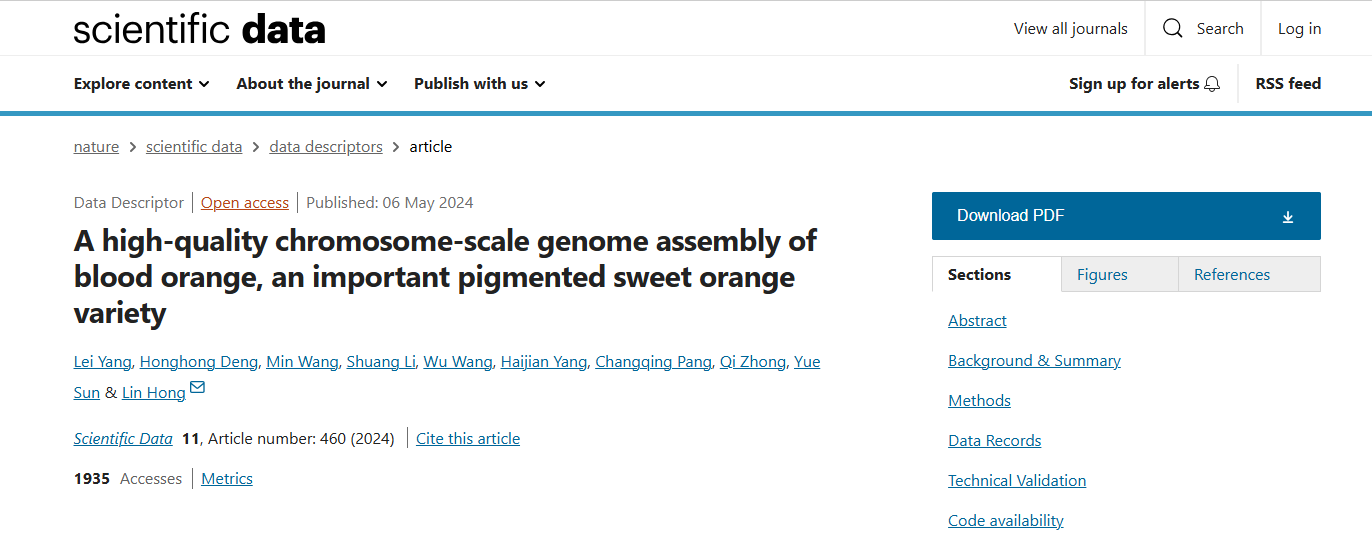Image resolution: width=1372 pixels, height=535 pixels.
Task: Click the Cite this article link
Action: click(468, 439)
